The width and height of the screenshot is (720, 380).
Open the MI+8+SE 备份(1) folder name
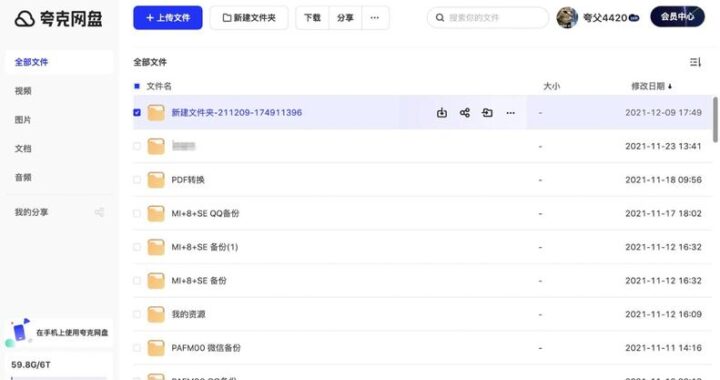pos(205,247)
